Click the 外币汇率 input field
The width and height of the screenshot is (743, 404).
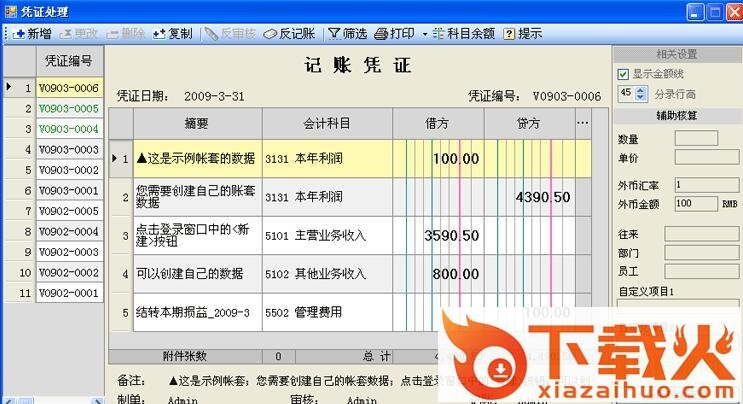pyautogui.click(x=707, y=185)
